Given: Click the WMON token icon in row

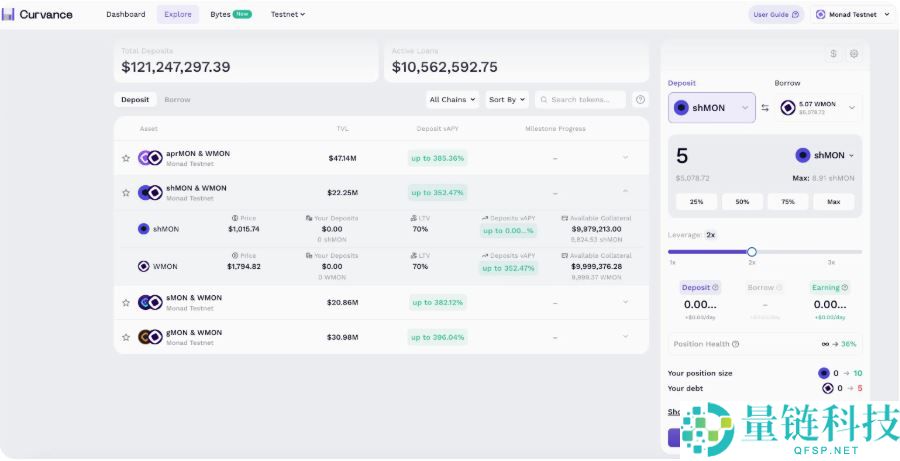Looking at the screenshot, I should coord(144,267).
